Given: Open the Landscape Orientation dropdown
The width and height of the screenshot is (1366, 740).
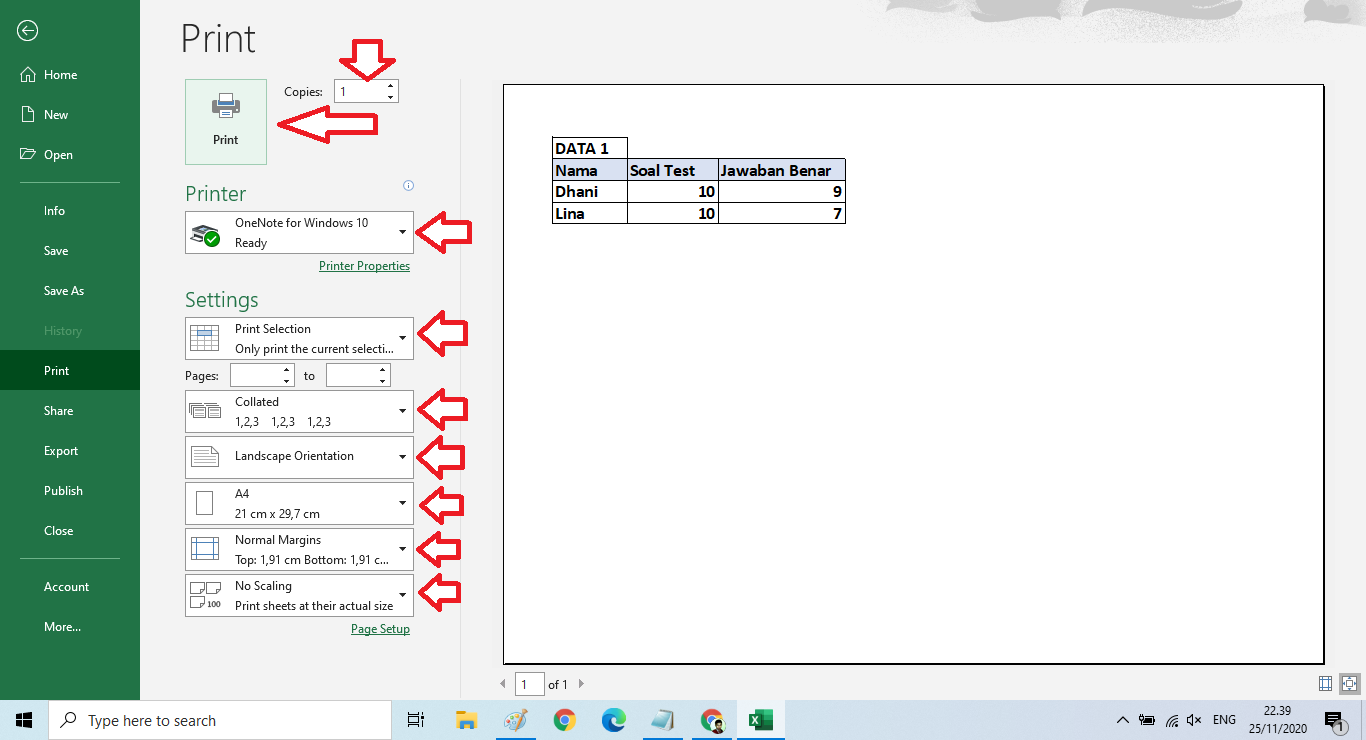Looking at the screenshot, I should (x=298, y=456).
